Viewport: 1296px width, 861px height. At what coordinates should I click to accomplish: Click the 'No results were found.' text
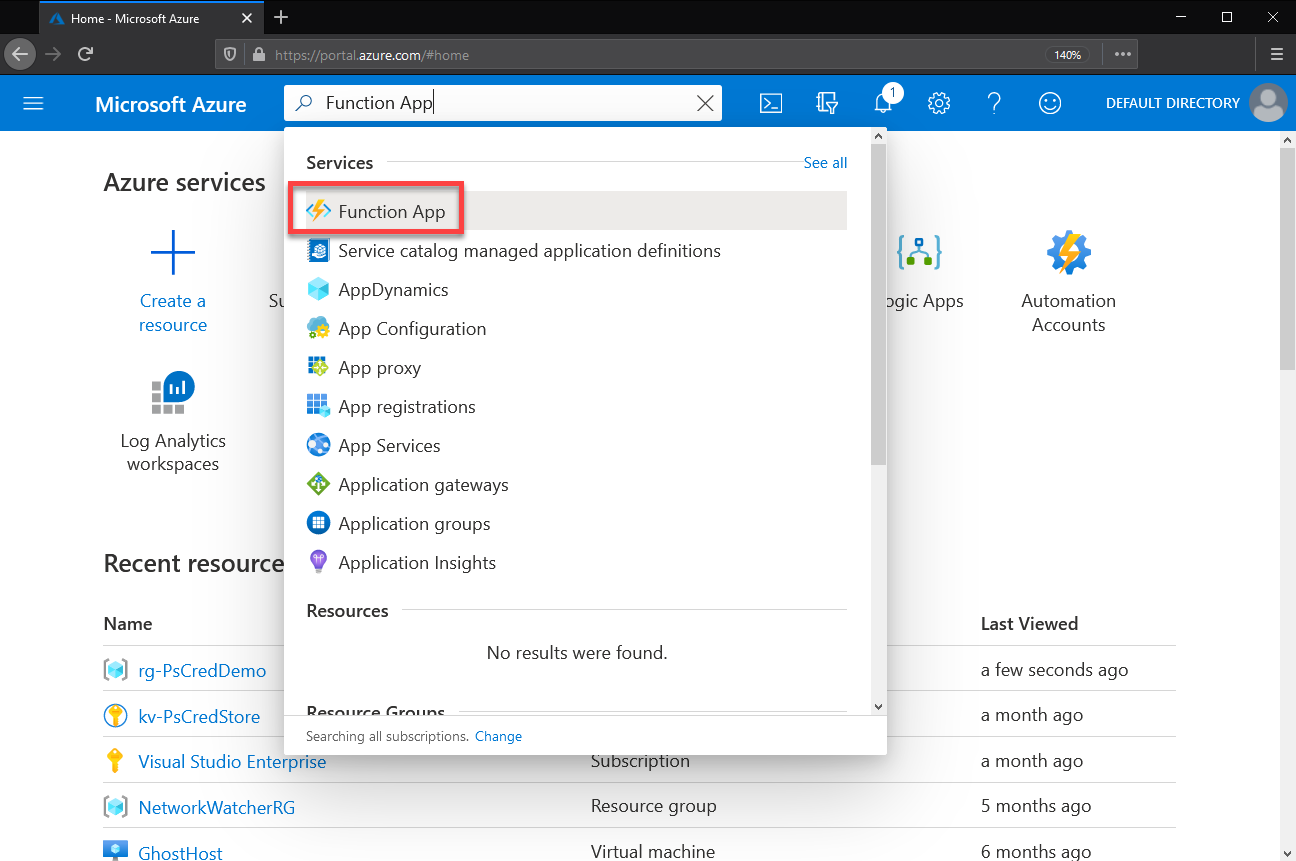(577, 653)
